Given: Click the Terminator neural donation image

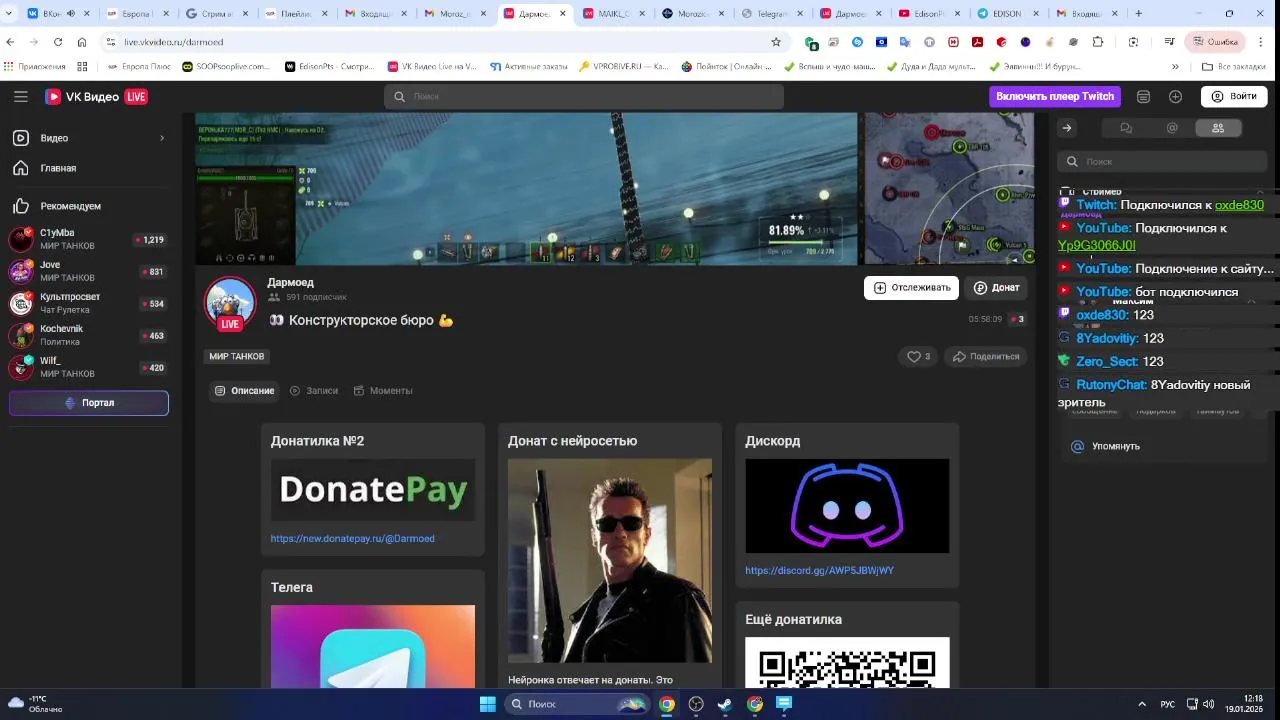Looking at the screenshot, I should [x=610, y=561].
